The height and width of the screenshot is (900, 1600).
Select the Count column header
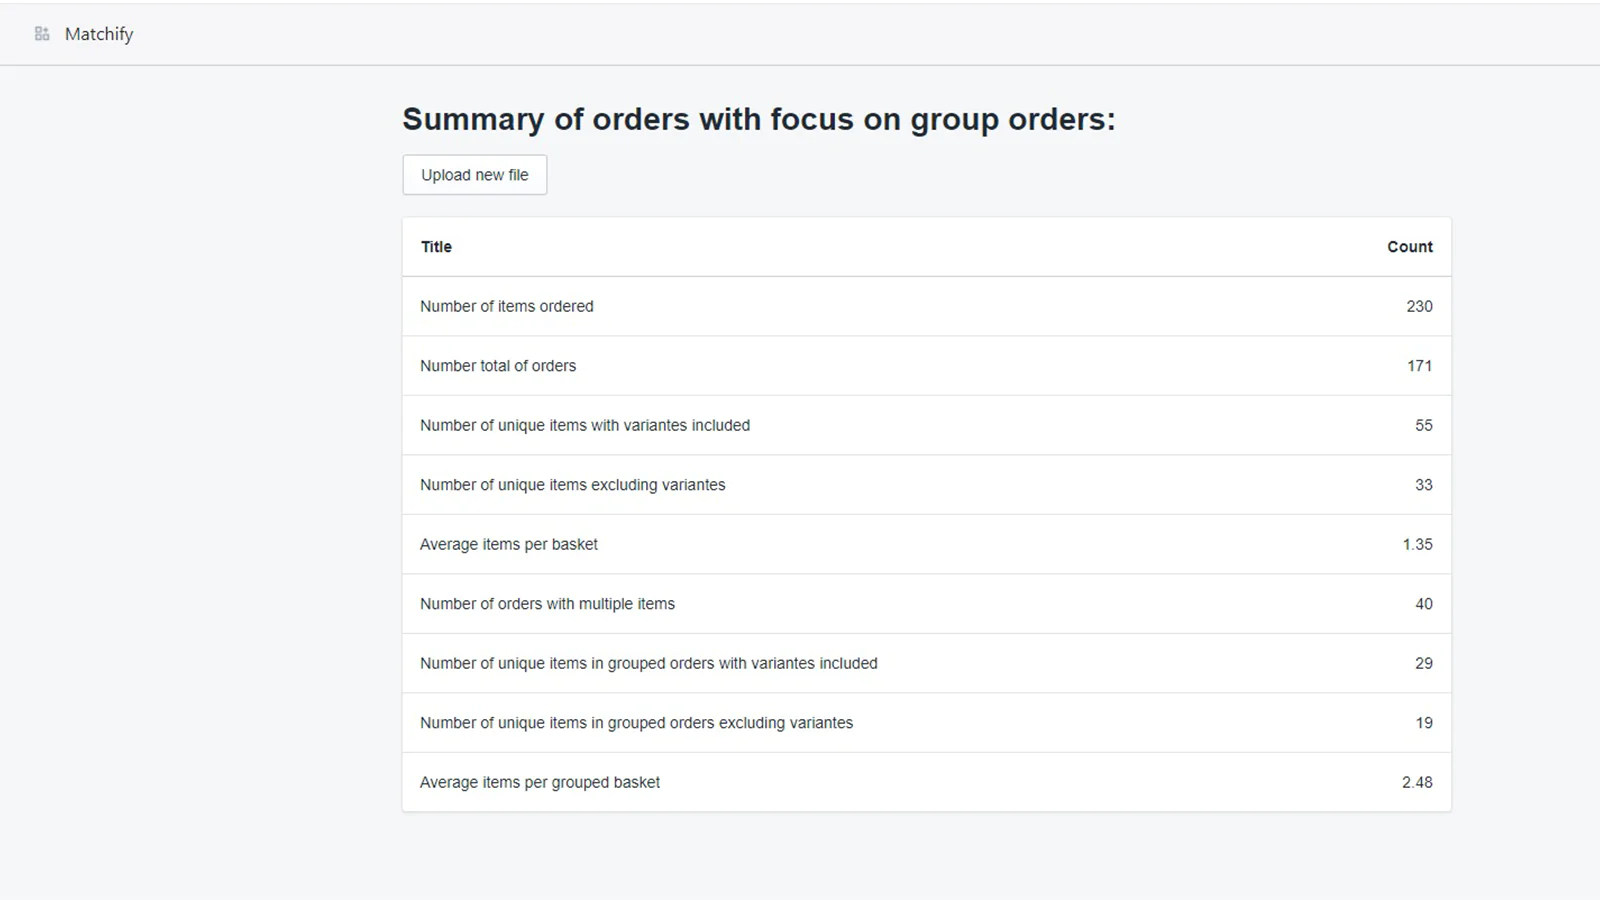pos(1410,247)
